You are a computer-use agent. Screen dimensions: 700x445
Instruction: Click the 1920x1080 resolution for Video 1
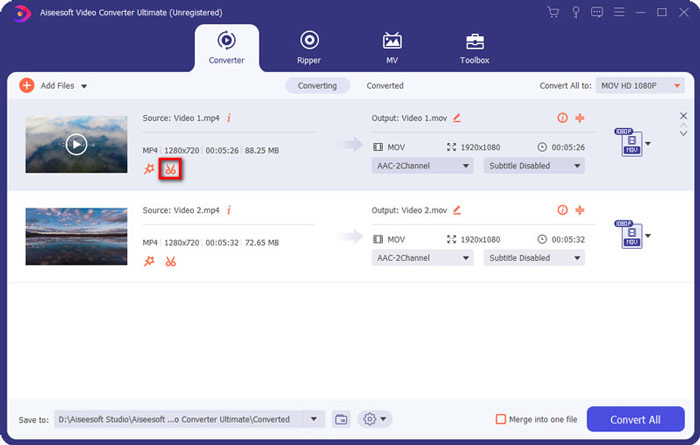click(480, 147)
